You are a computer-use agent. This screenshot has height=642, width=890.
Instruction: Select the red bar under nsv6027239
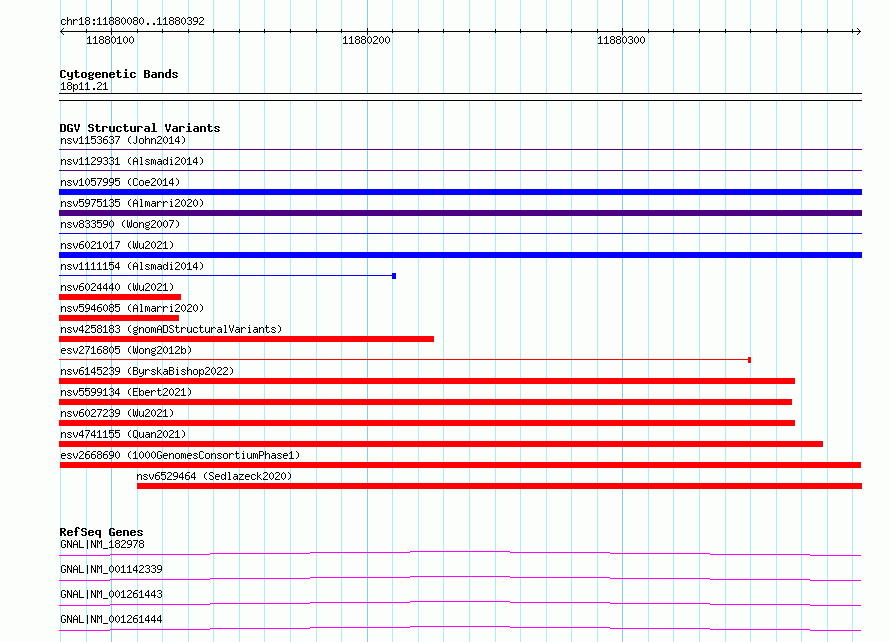tap(427, 423)
